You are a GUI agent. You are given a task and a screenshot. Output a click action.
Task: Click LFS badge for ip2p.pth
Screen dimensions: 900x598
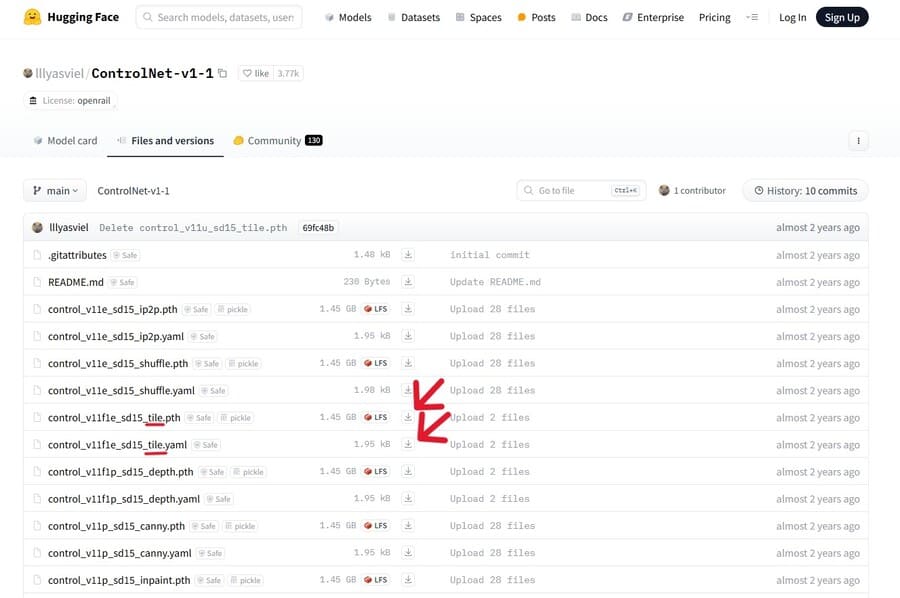click(x=375, y=309)
